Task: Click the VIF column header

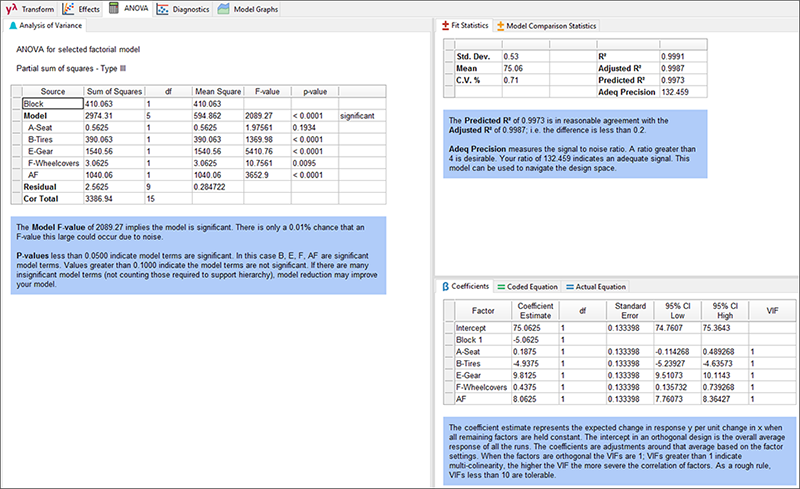Action: point(771,312)
